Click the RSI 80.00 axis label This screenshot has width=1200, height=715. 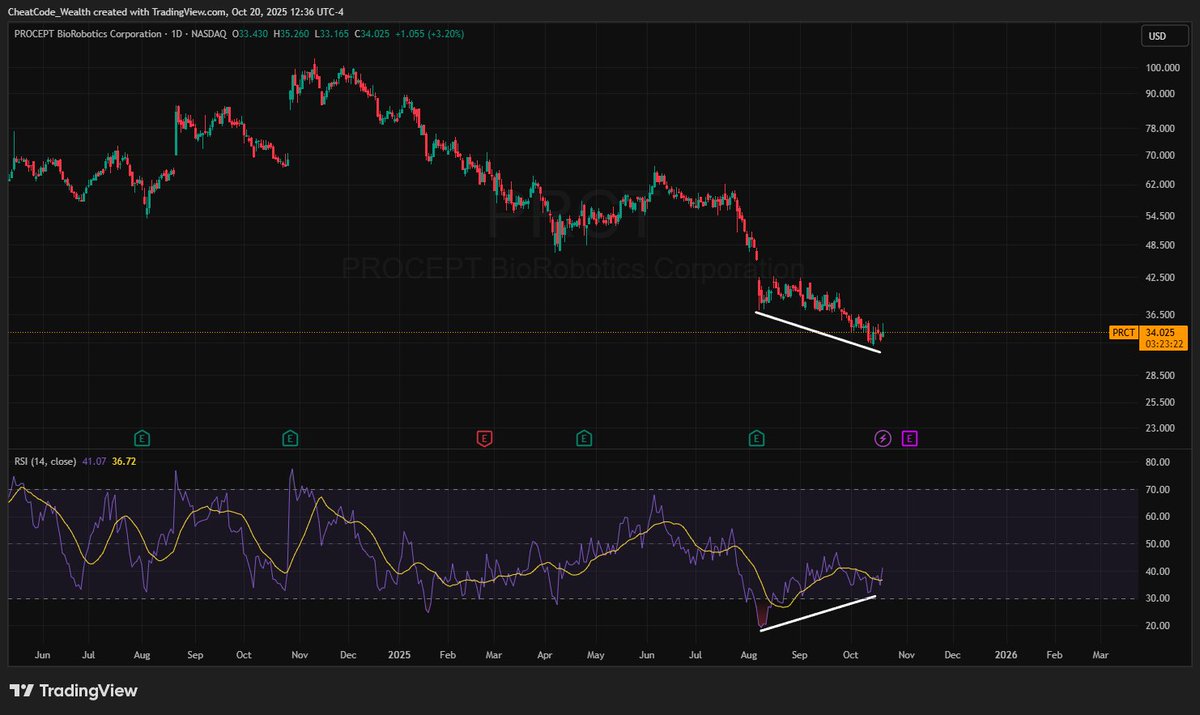[x=1159, y=463]
